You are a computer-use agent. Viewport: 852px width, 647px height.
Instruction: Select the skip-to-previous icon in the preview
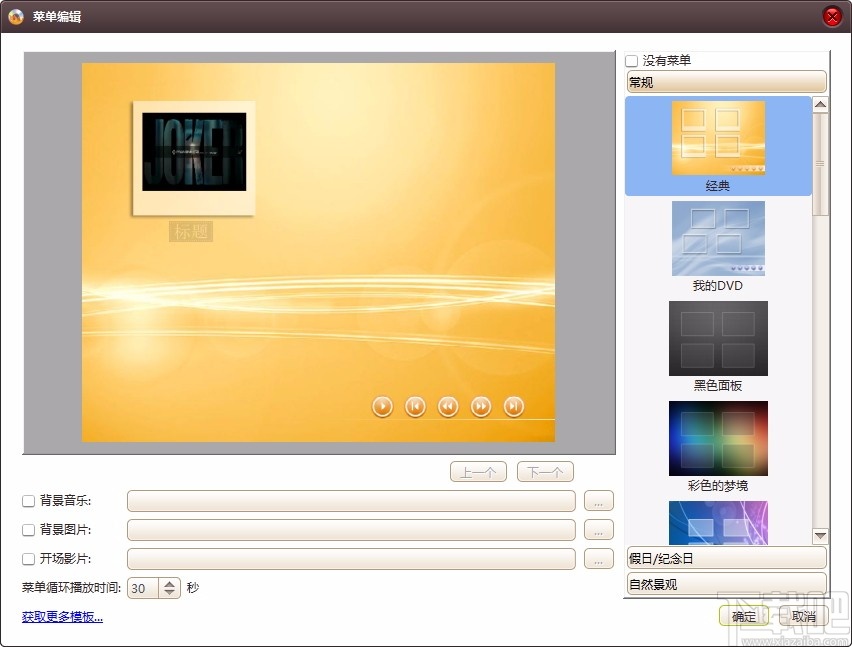[x=415, y=407]
